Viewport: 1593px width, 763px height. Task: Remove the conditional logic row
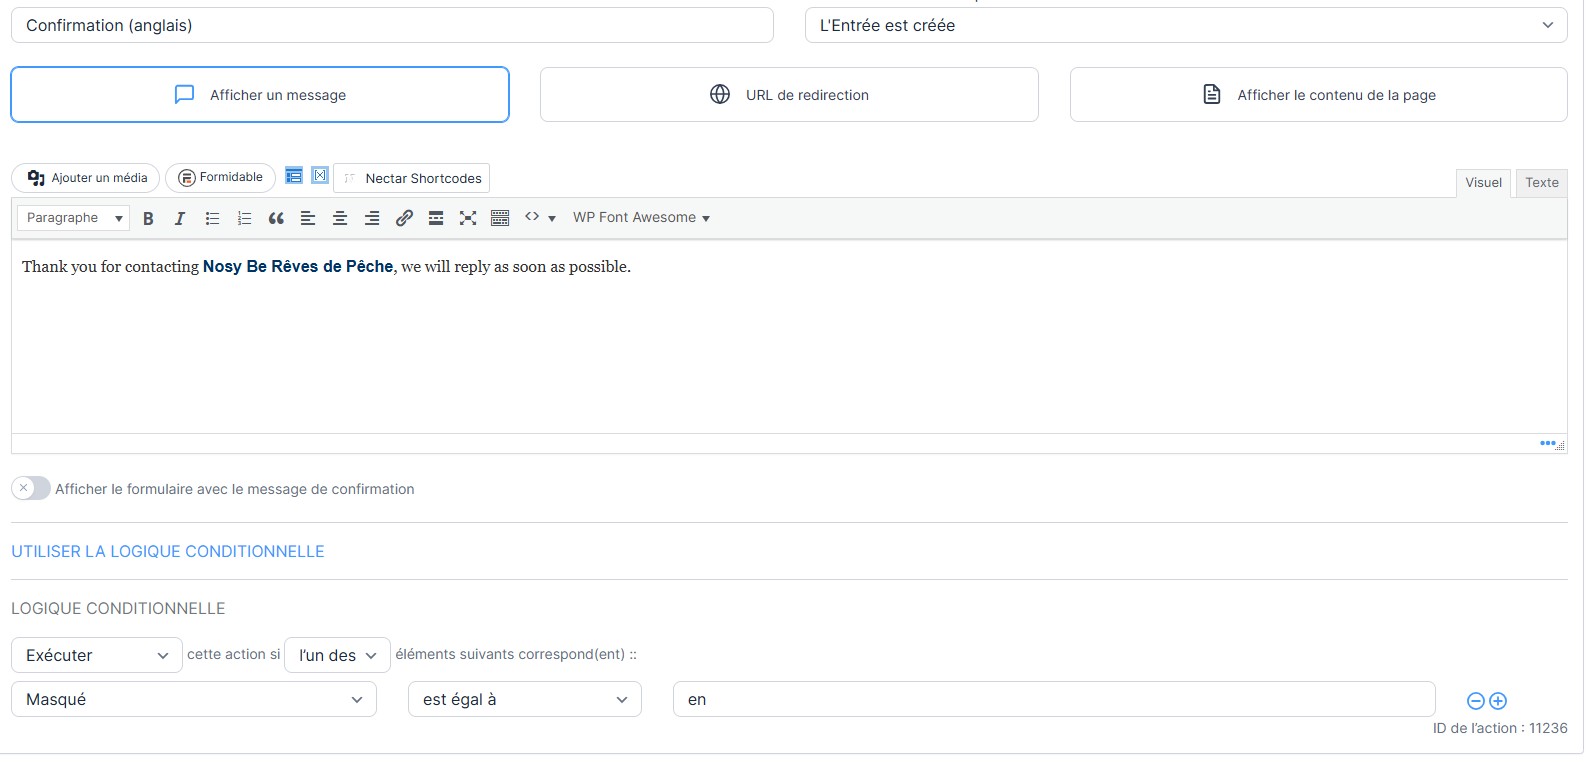click(x=1475, y=701)
